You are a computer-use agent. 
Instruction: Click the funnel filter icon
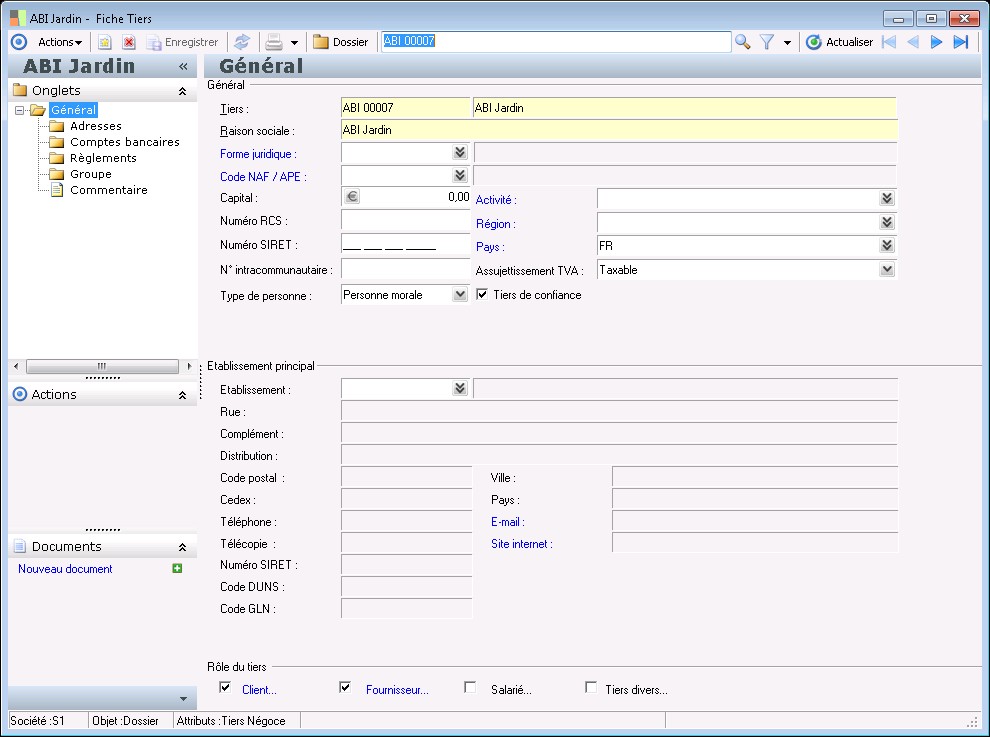(767, 42)
